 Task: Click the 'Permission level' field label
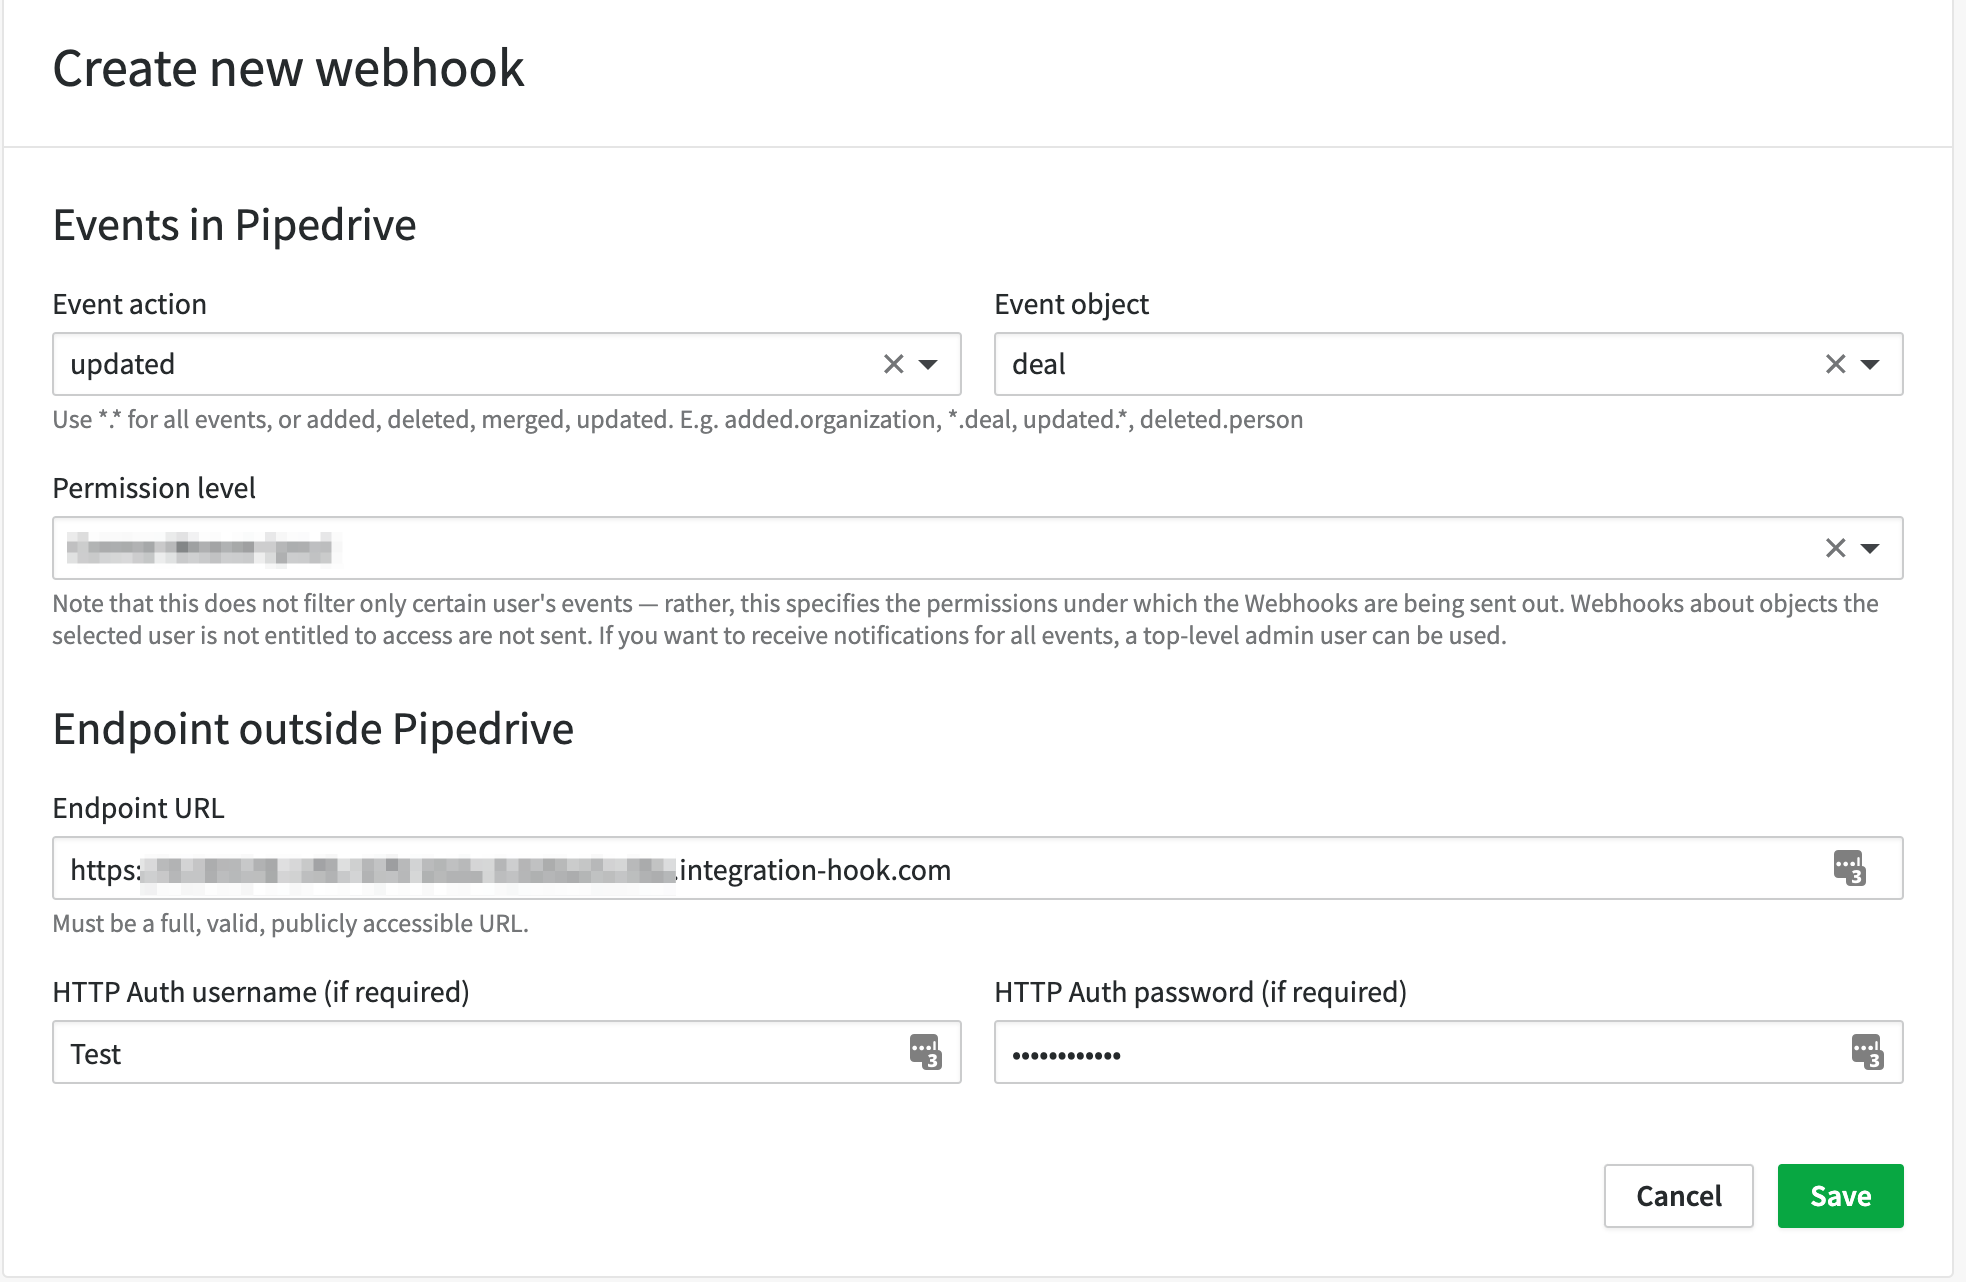tap(154, 488)
